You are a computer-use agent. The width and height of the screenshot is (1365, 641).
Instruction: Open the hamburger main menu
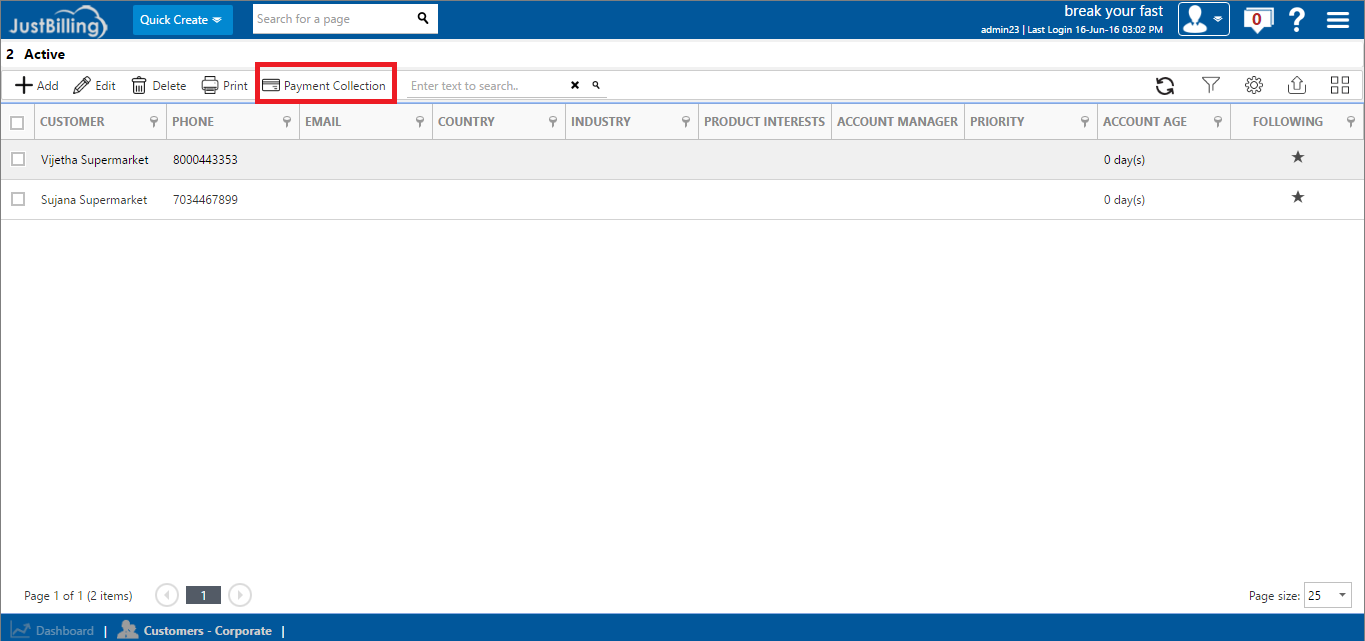pos(1338,20)
